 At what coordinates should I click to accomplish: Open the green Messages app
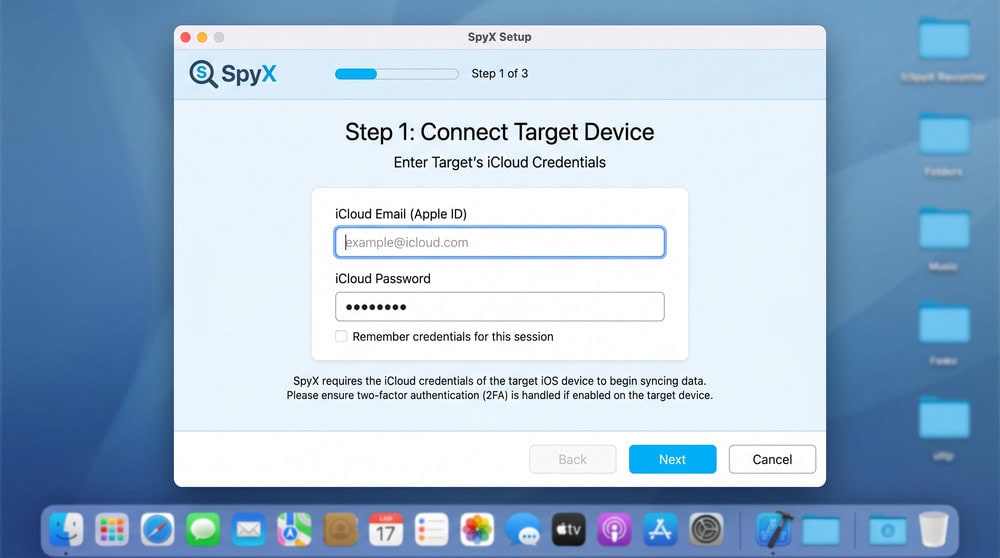pos(203,529)
